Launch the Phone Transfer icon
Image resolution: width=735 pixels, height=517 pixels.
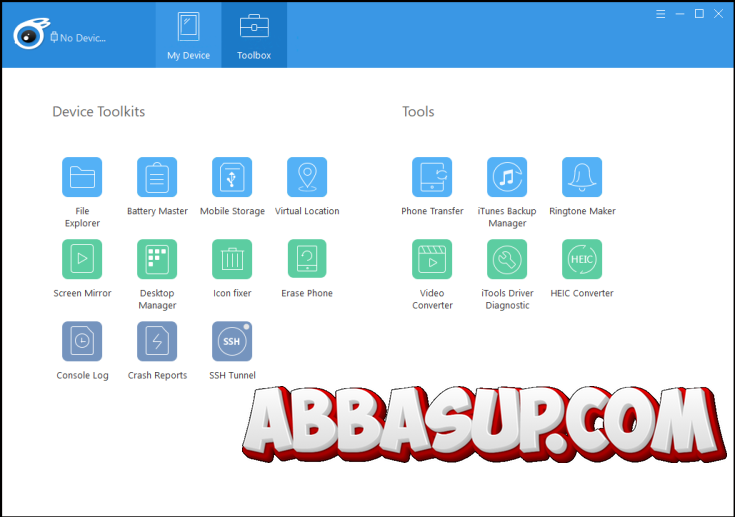(x=432, y=177)
